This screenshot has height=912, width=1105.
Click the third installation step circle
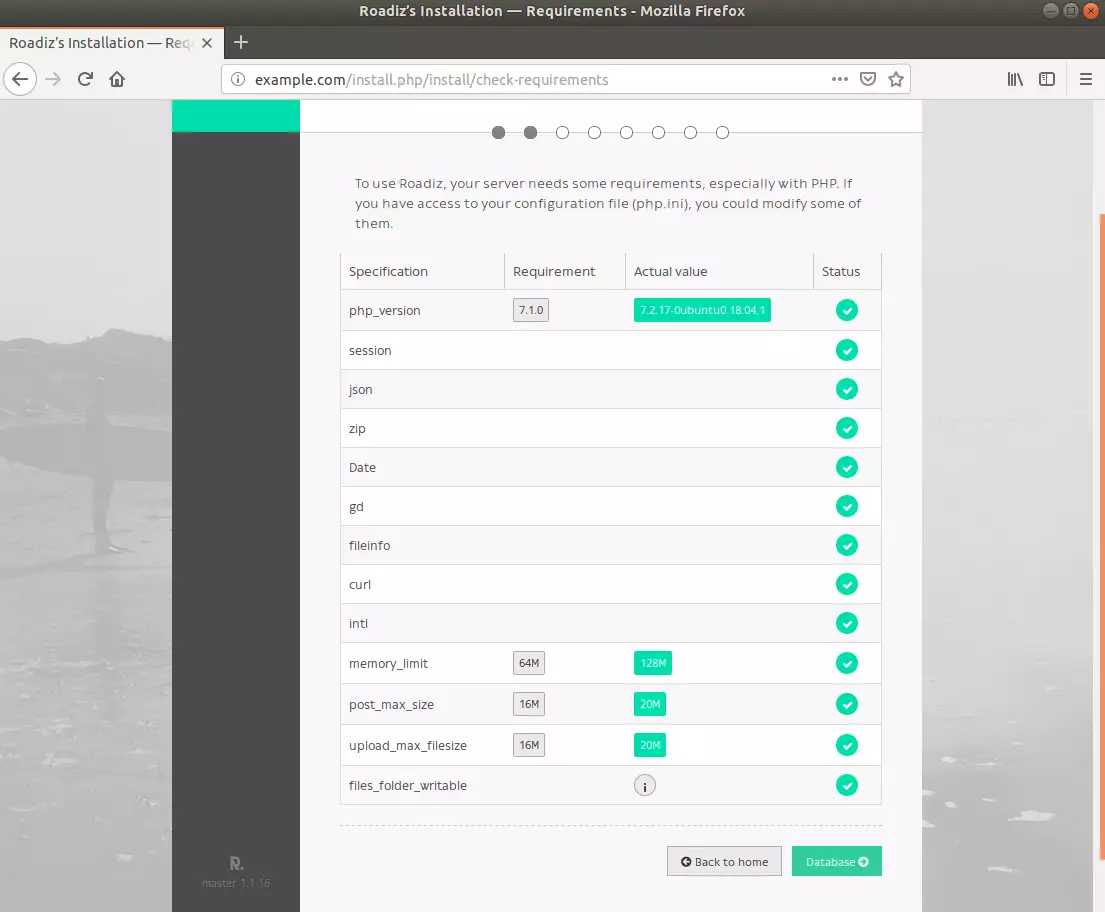(x=562, y=133)
